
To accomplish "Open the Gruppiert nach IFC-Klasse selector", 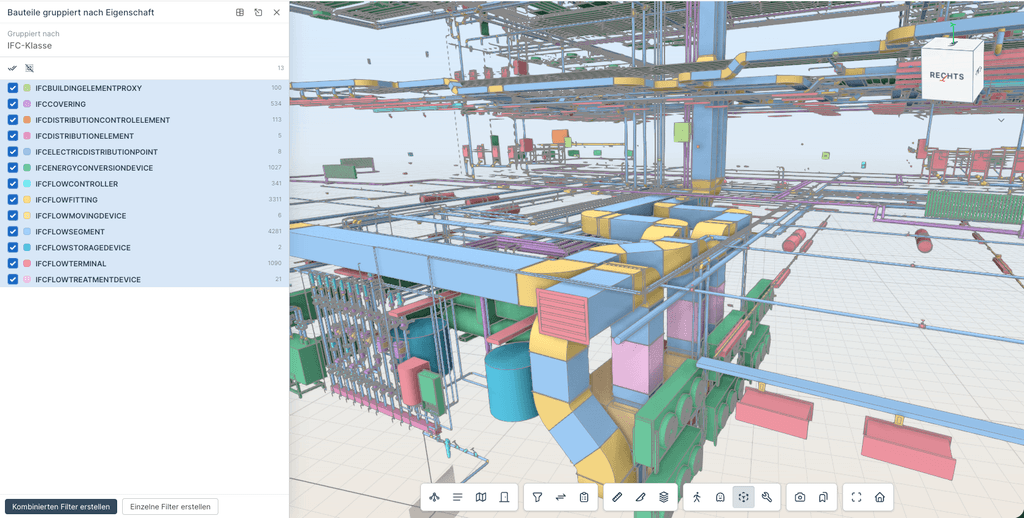I will coord(144,40).
